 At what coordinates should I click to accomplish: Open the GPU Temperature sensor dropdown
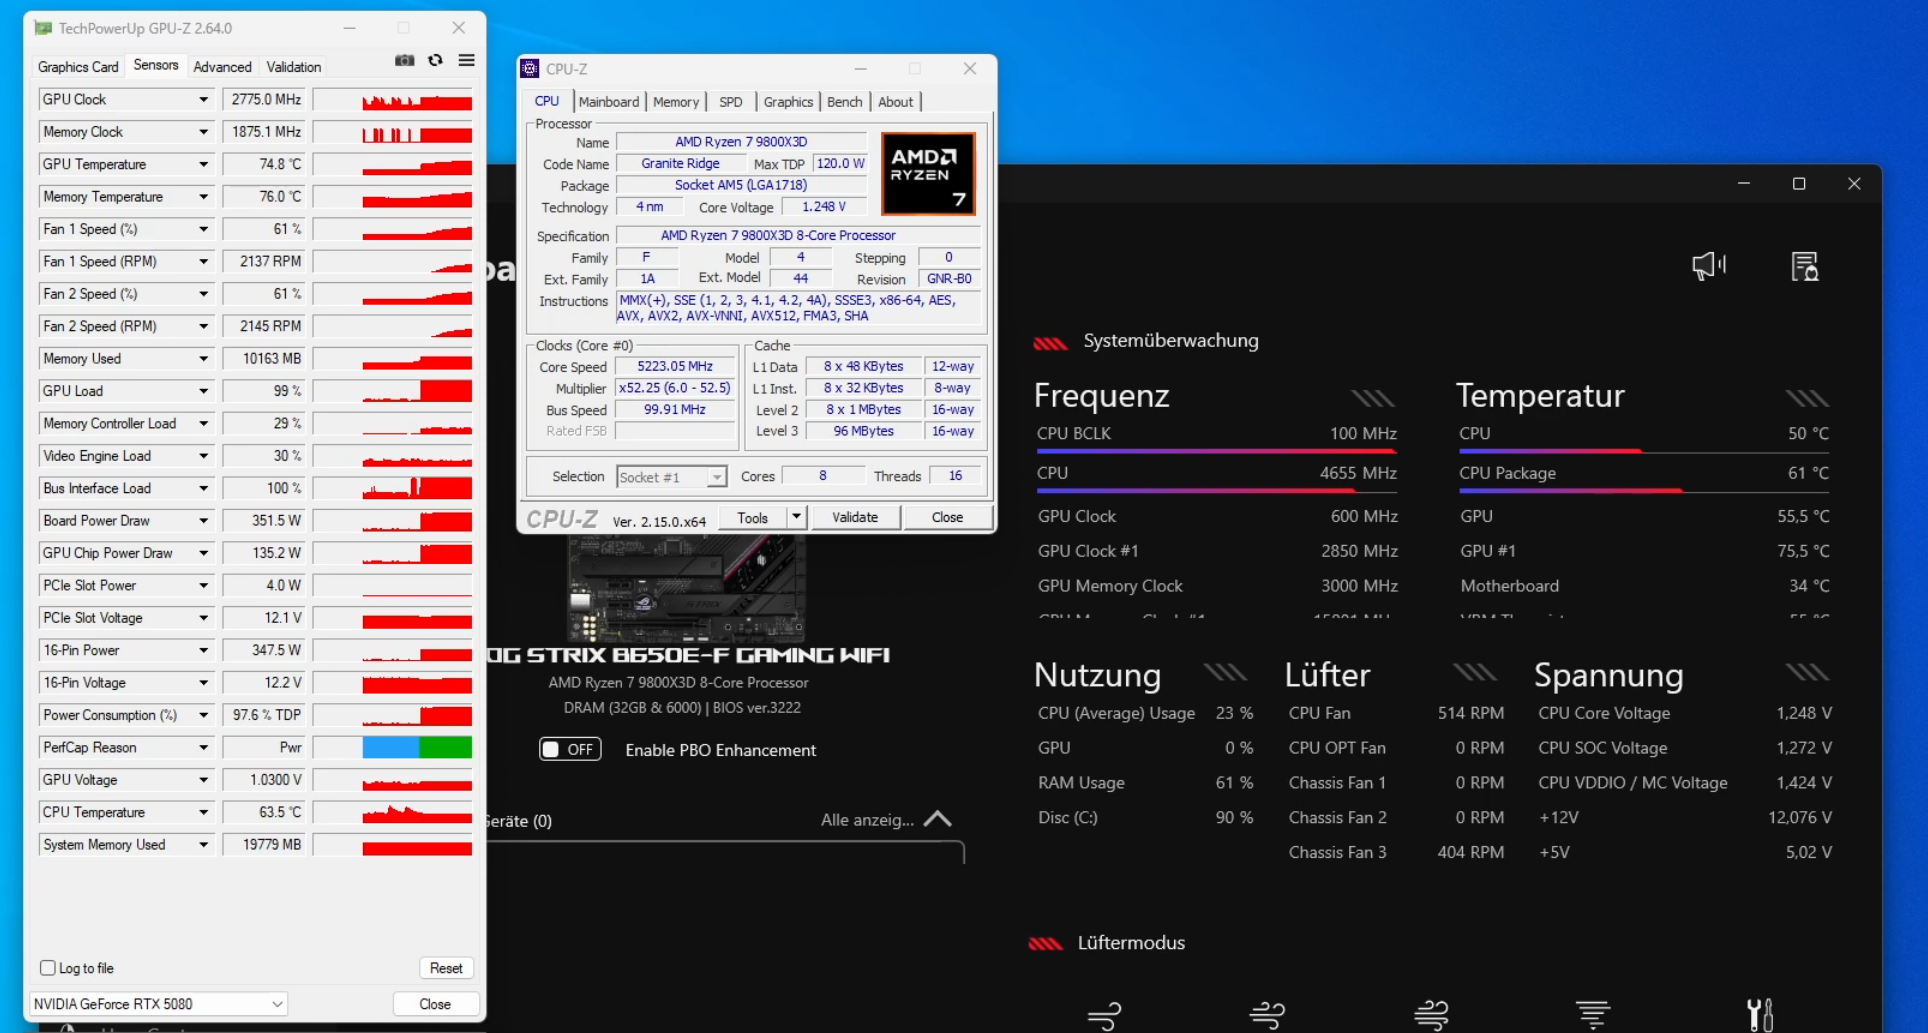pos(203,164)
